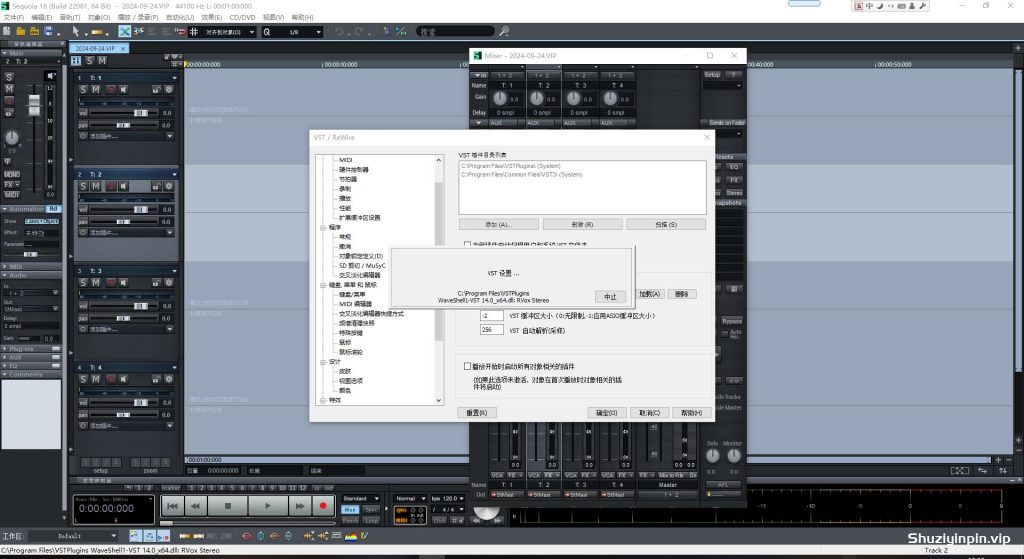1024x559 pixels.
Task: Click first workspace view icon near Default
Action: (135, 536)
